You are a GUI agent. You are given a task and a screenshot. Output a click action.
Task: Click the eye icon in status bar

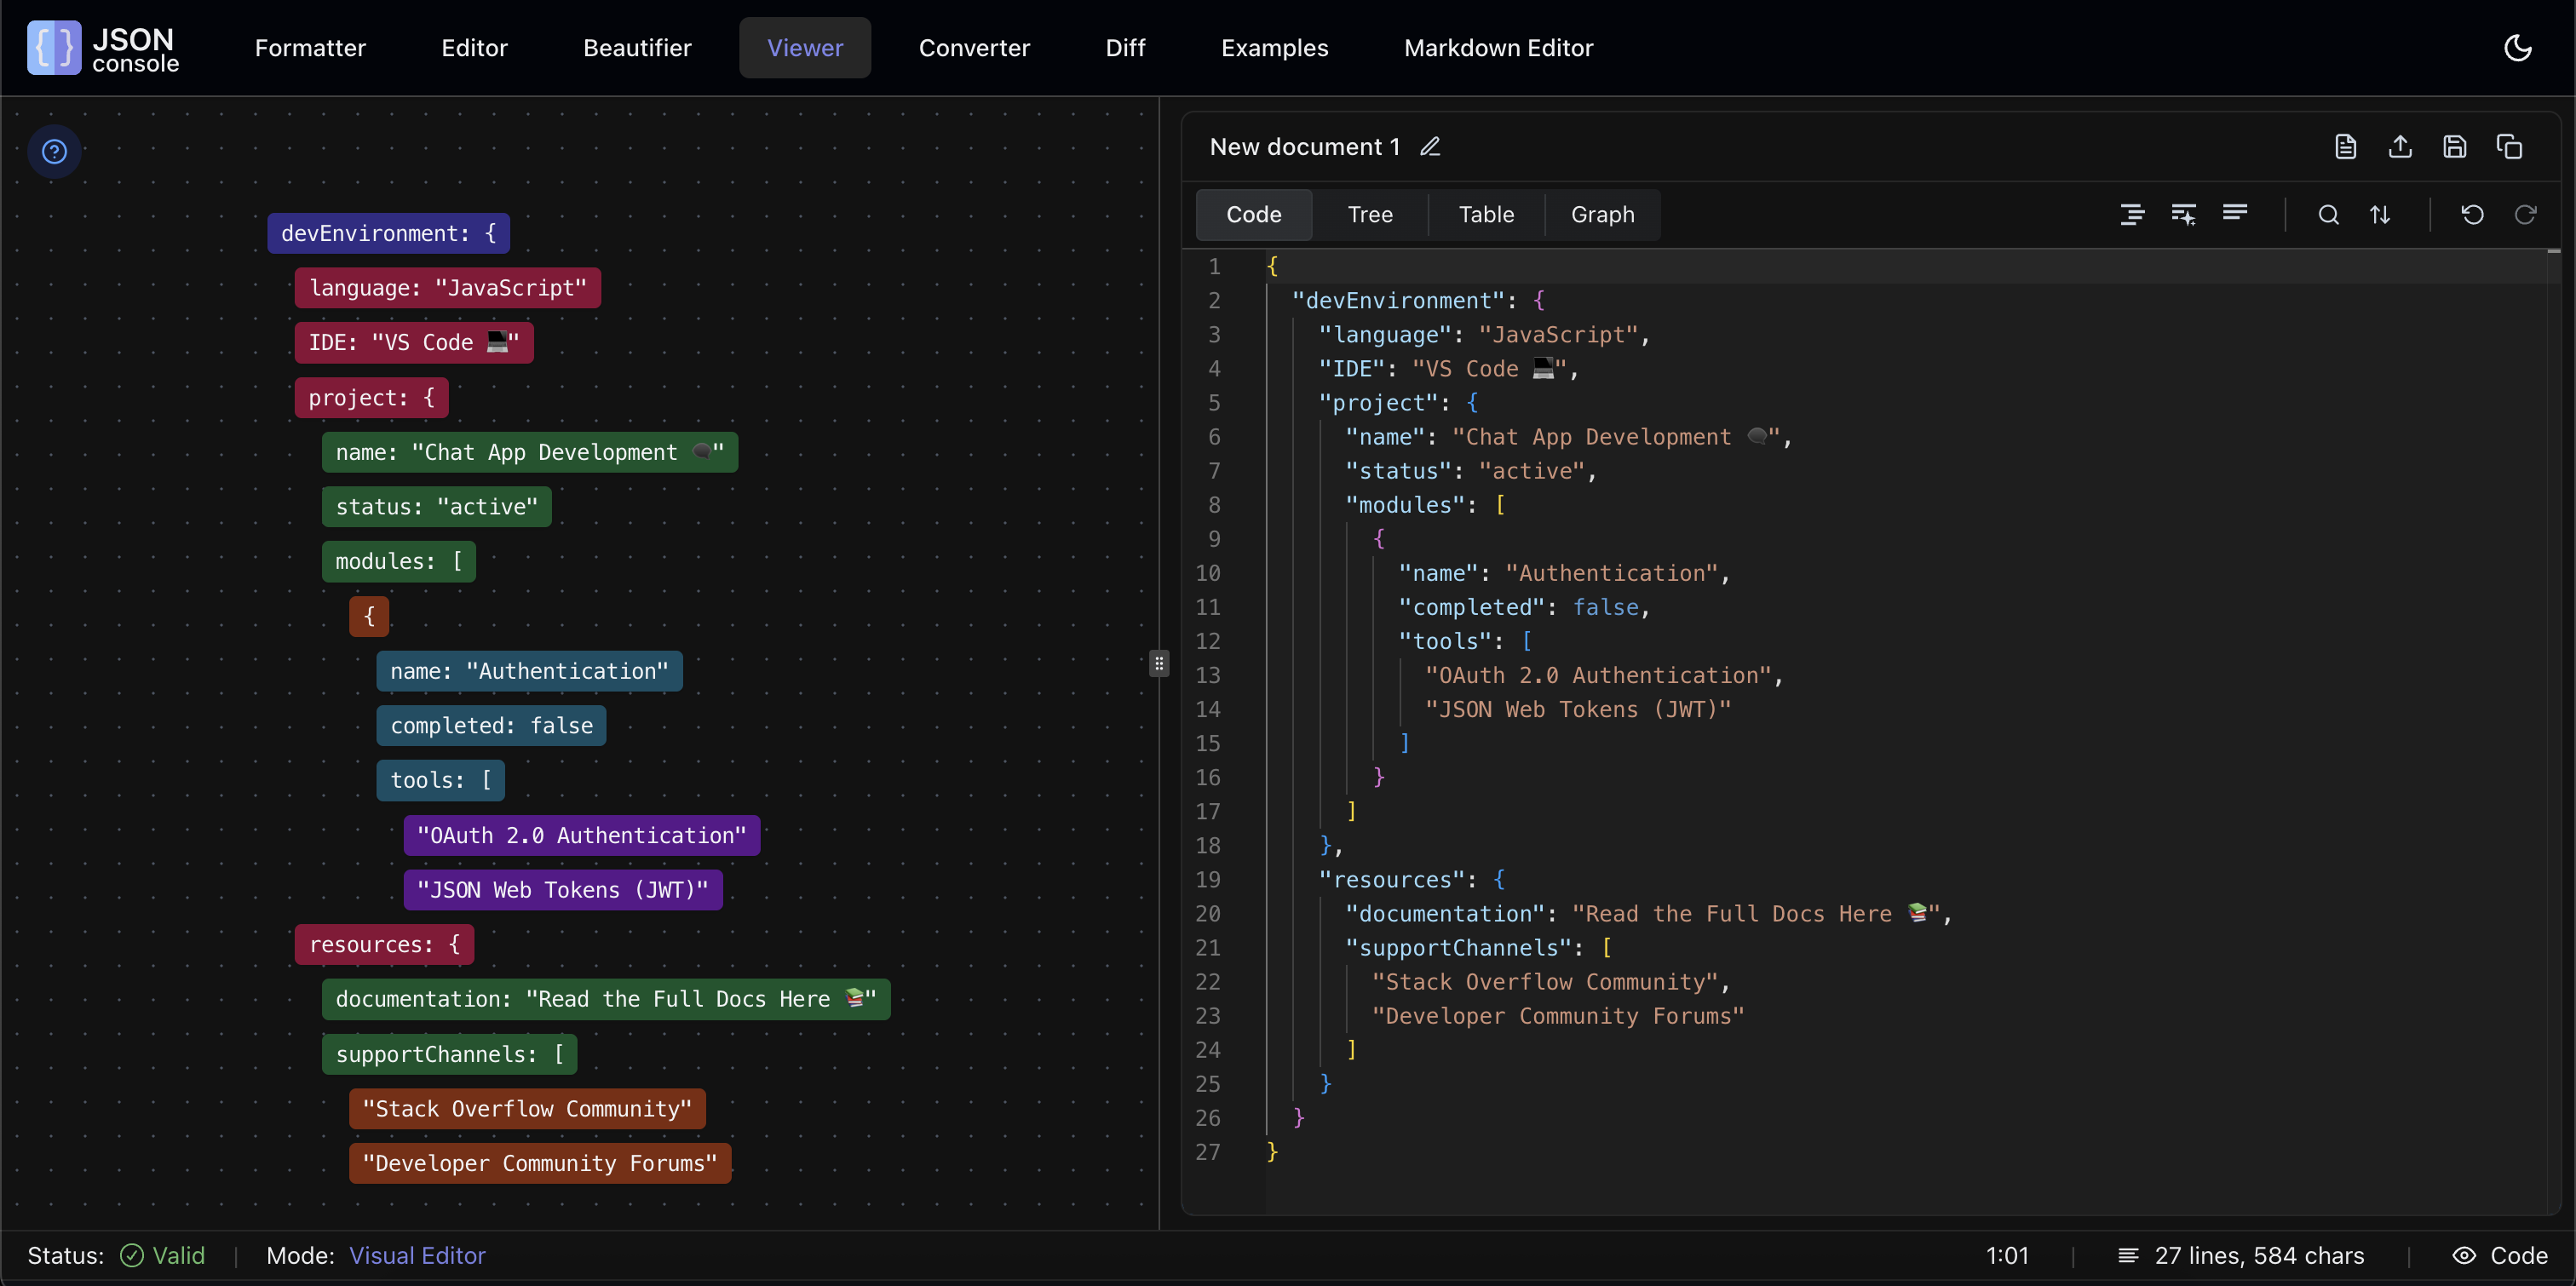pyautogui.click(x=2464, y=1255)
